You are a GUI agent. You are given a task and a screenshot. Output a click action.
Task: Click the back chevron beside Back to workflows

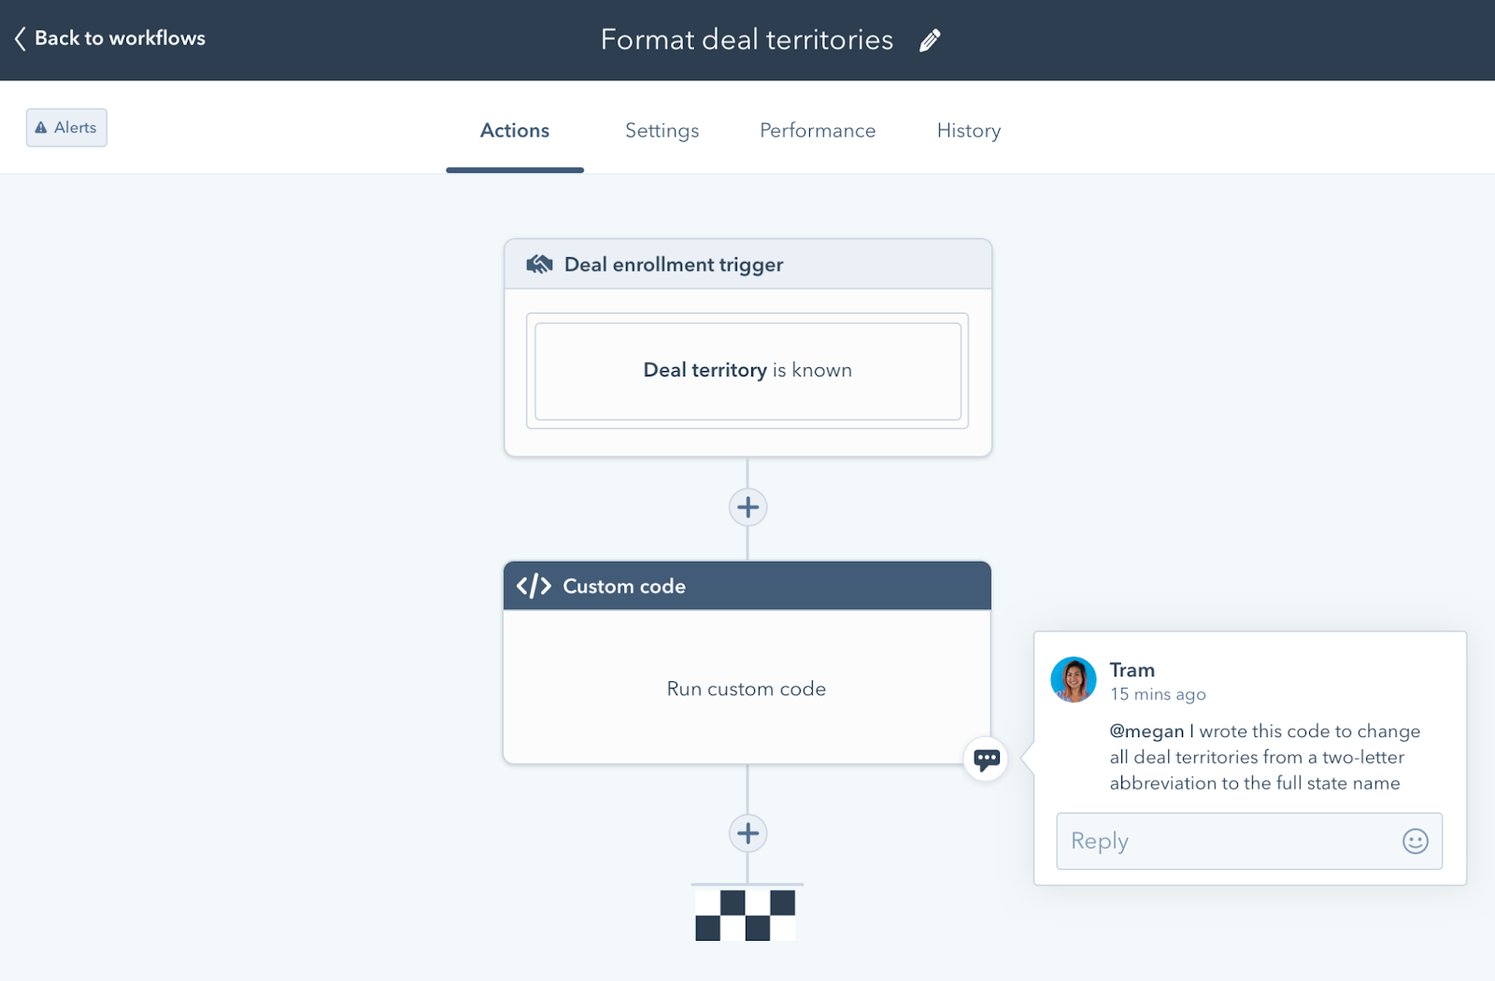pos(18,38)
